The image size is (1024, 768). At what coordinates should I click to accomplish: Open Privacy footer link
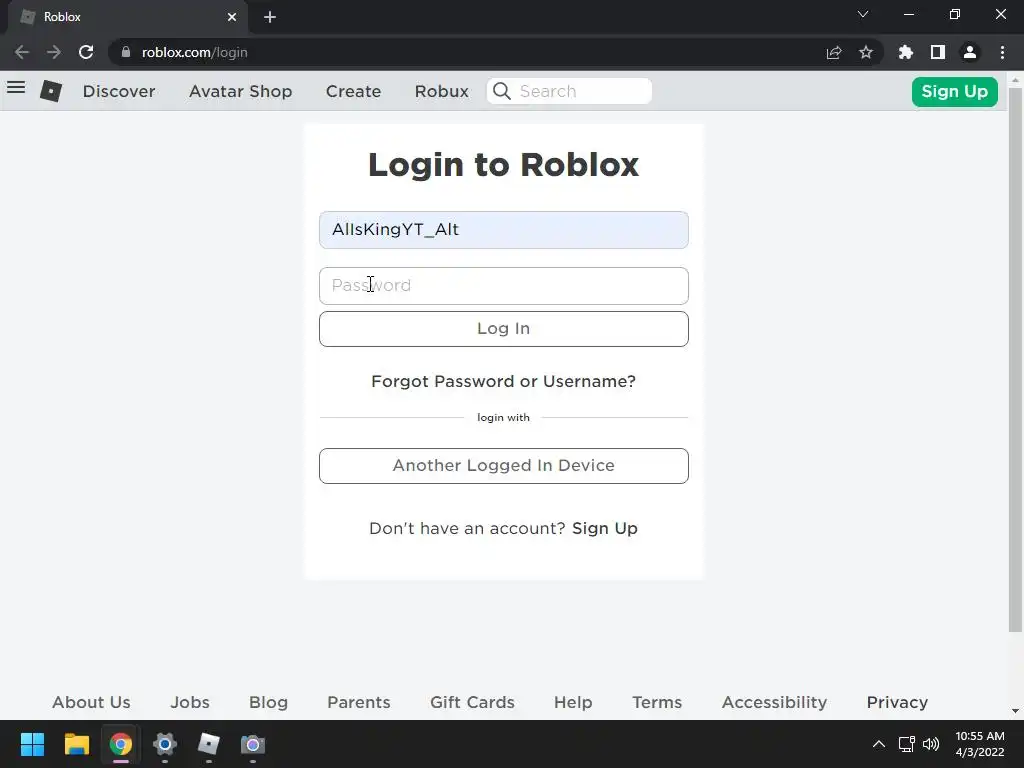[x=897, y=702]
